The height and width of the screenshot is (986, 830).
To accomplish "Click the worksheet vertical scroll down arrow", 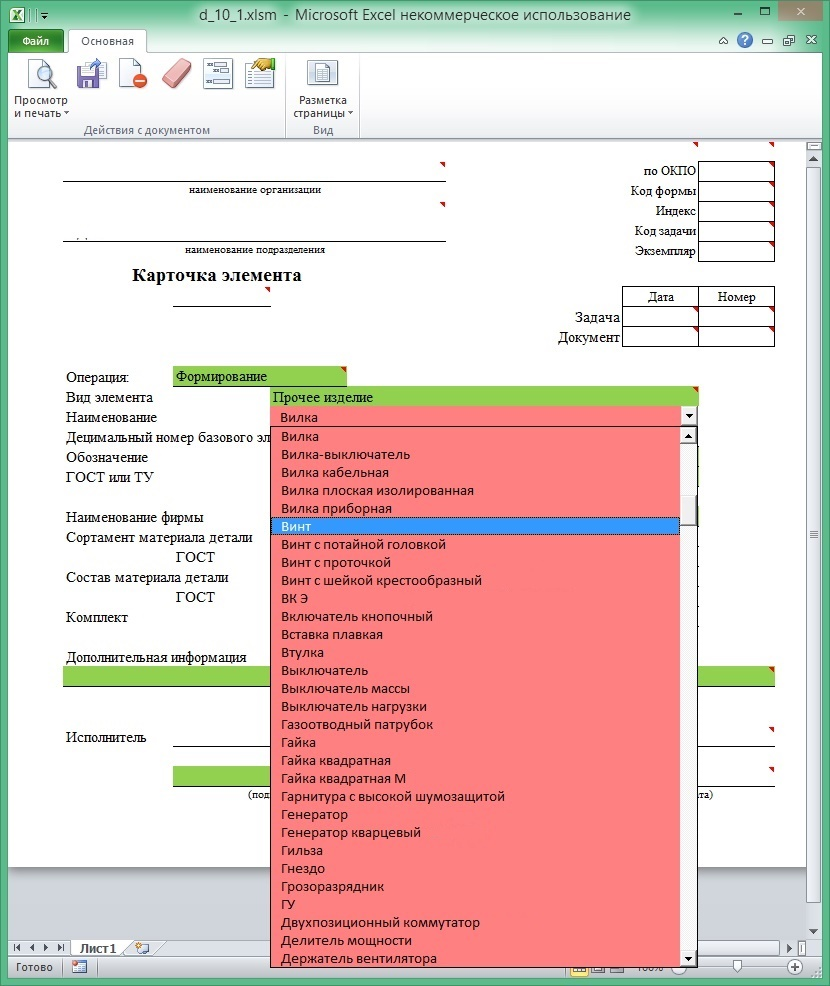I will (x=814, y=931).
